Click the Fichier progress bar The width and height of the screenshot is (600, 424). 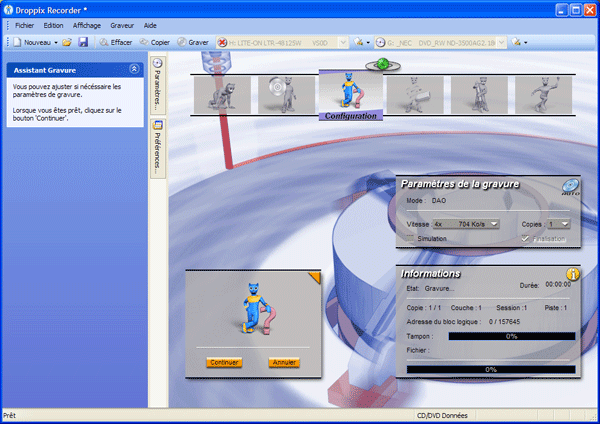click(x=491, y=369)
